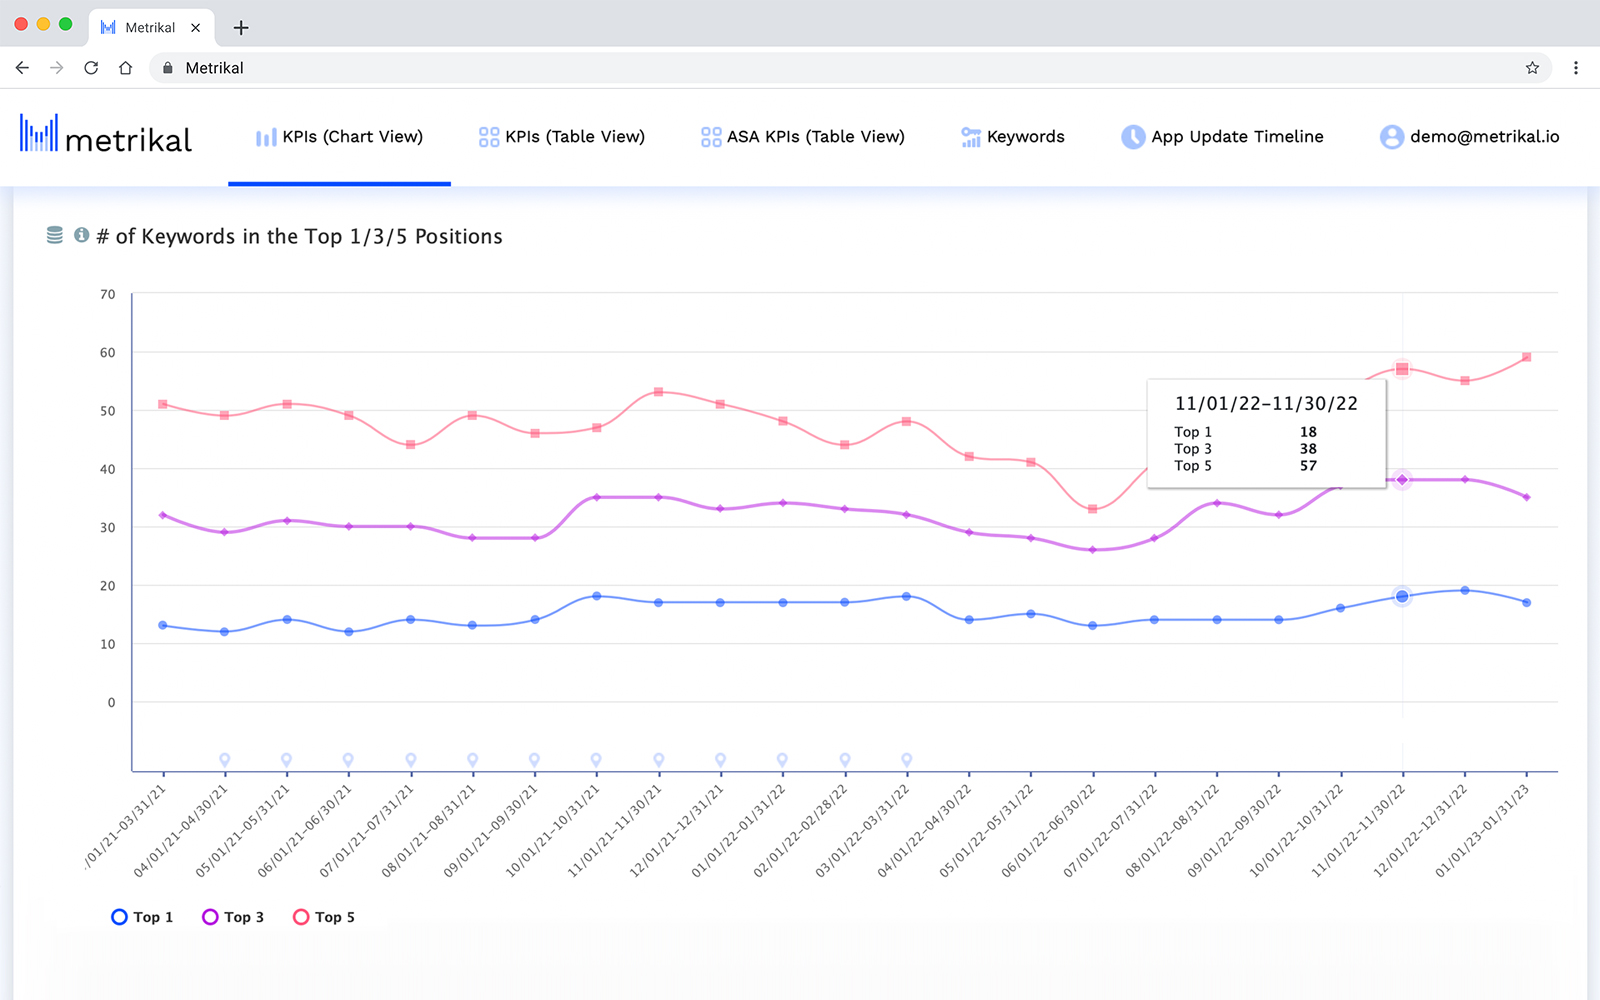Click y-axis label 70
The height and width of the screenshot is (1000, 1600).
pyautogui.click(x=108, y=294)
